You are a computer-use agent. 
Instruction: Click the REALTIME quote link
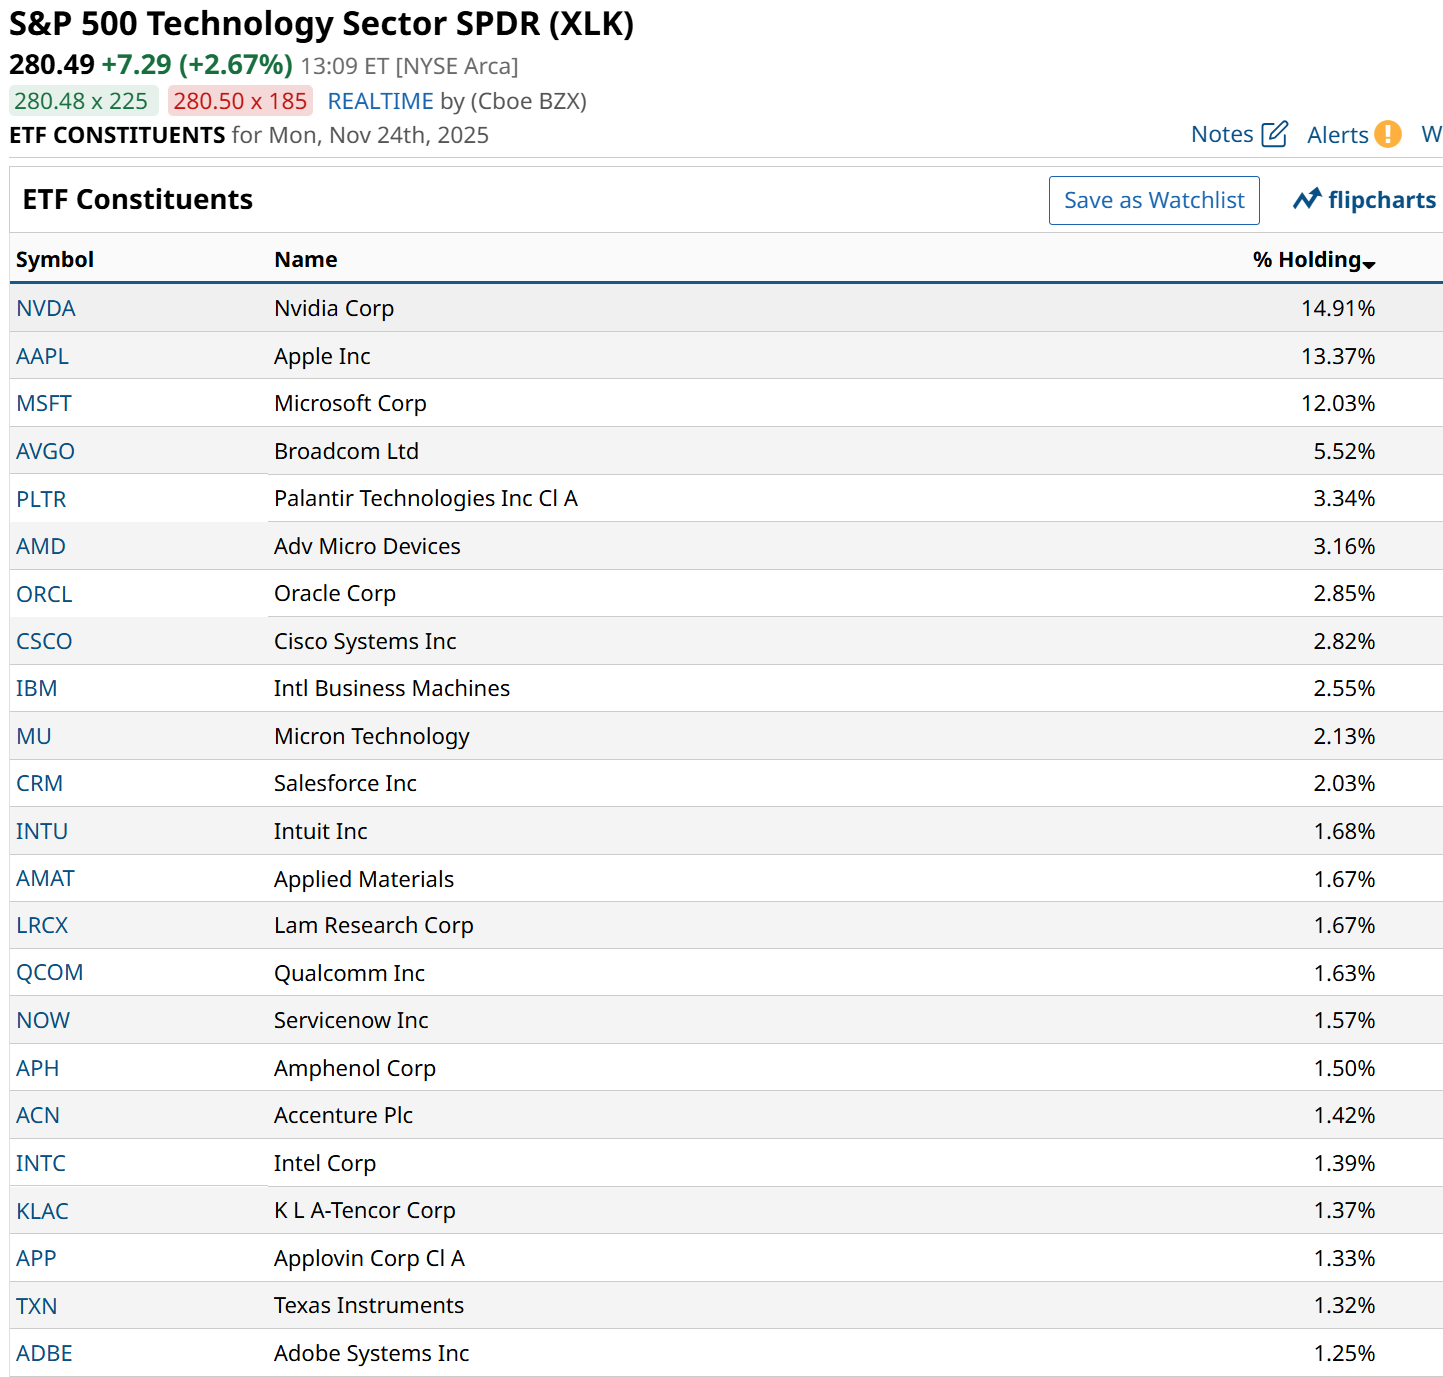[381, 101]
